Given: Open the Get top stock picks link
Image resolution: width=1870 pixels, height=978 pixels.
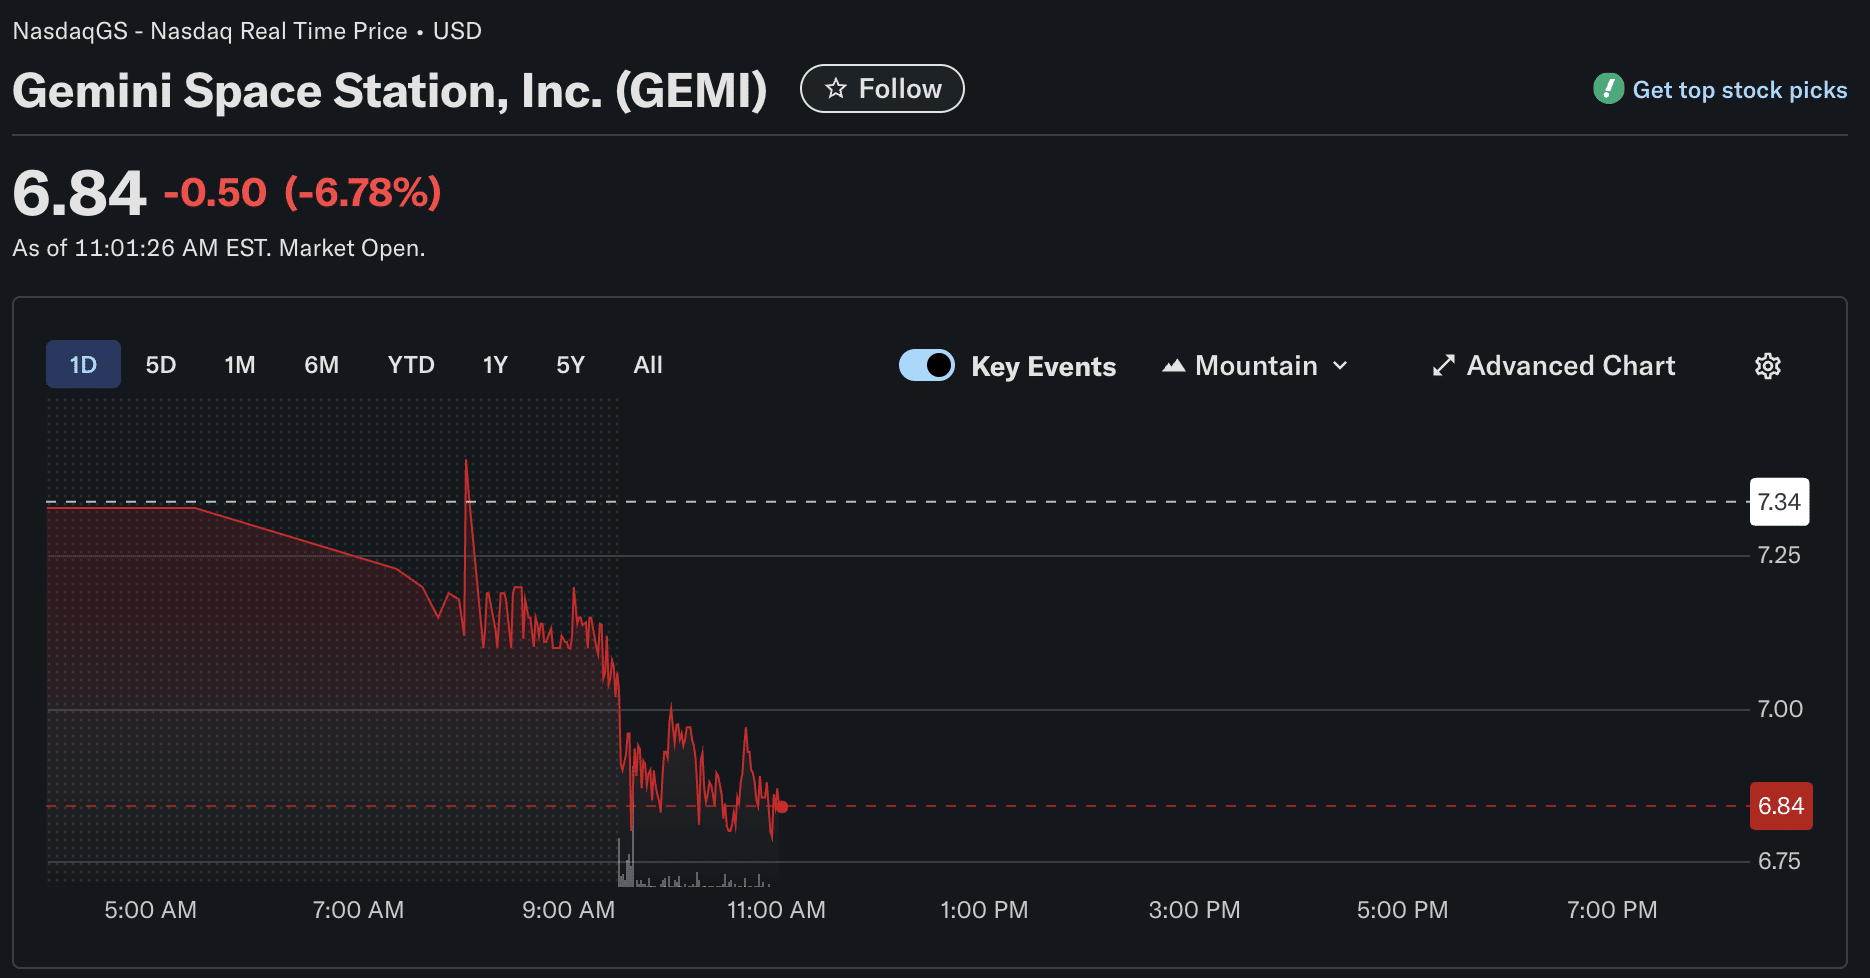Looking at the screenshot, I should coord(1739,90).
